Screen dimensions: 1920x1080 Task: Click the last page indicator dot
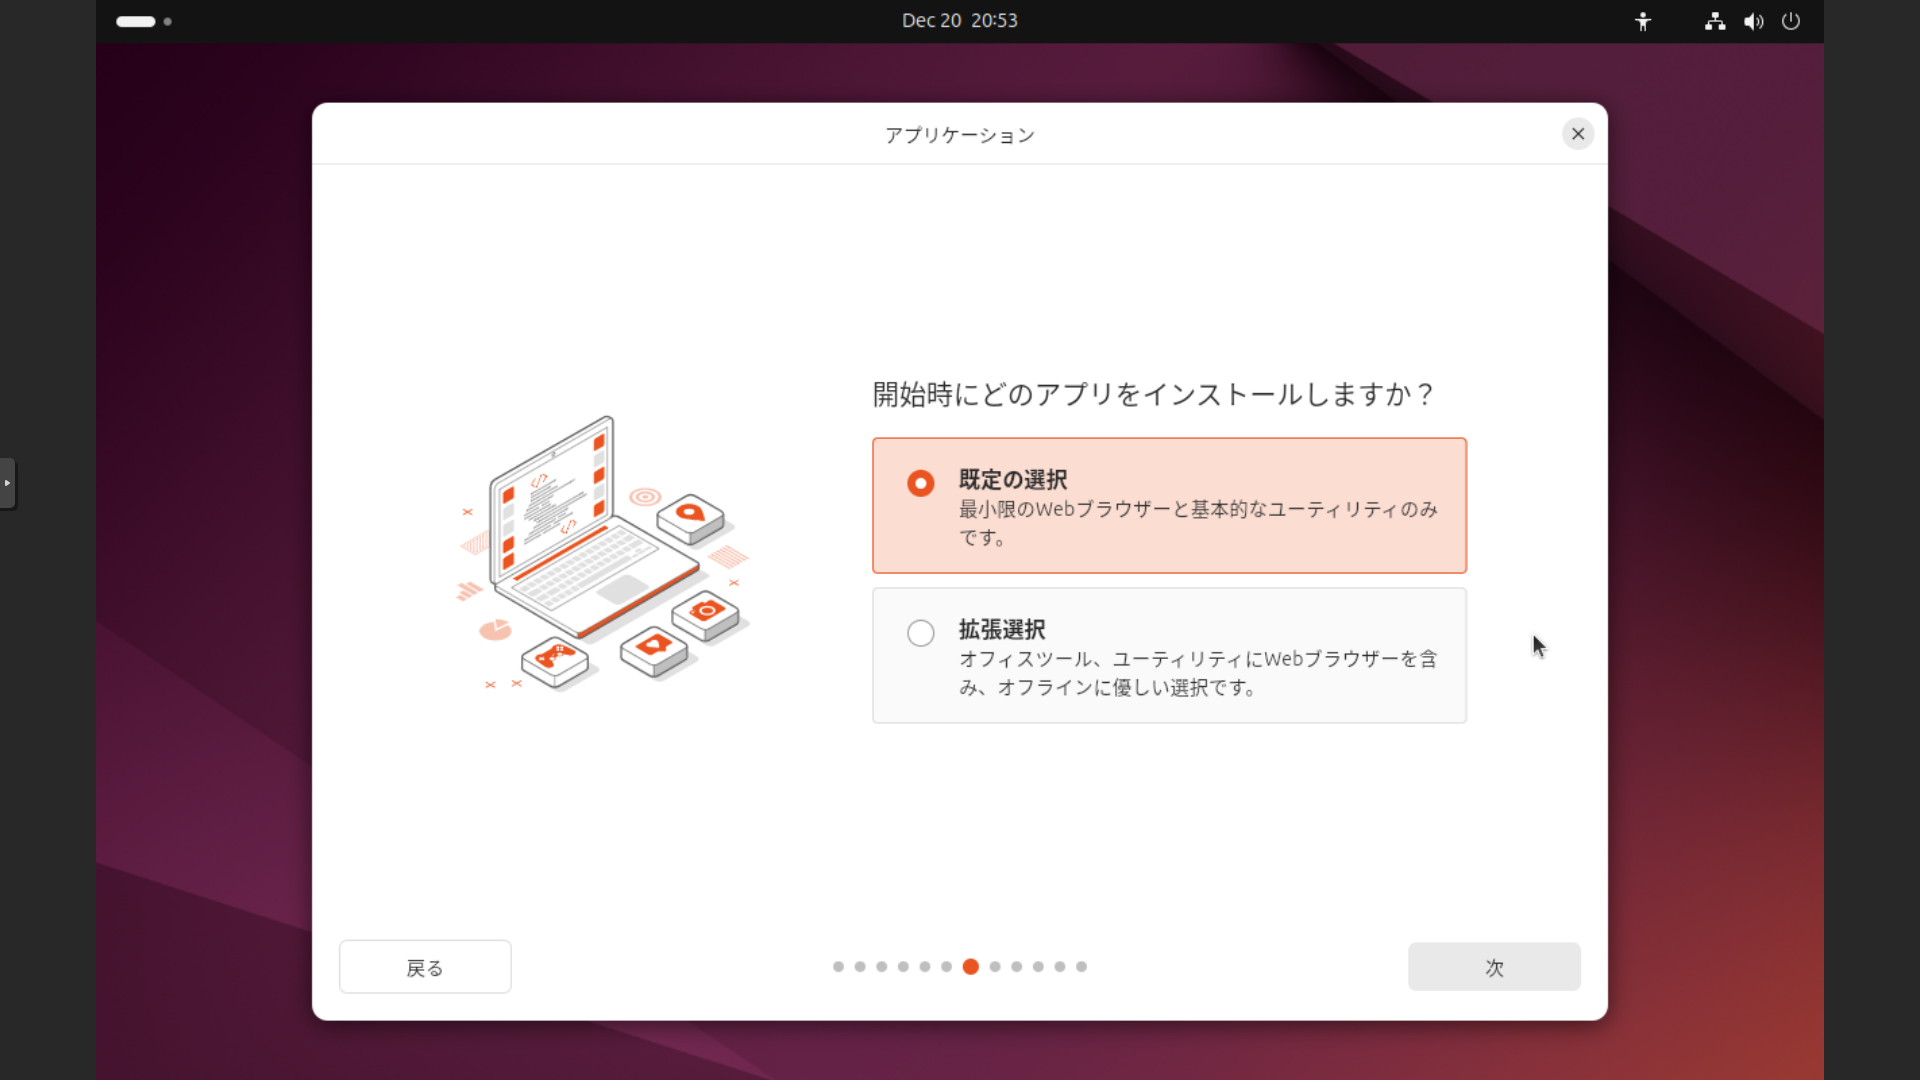pyautogui.click(x=1081, y=967)
